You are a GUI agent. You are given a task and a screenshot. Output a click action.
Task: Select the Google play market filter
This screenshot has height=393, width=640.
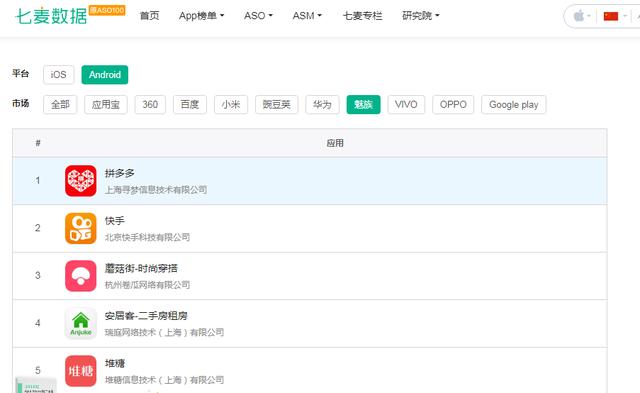click(513, 104)
